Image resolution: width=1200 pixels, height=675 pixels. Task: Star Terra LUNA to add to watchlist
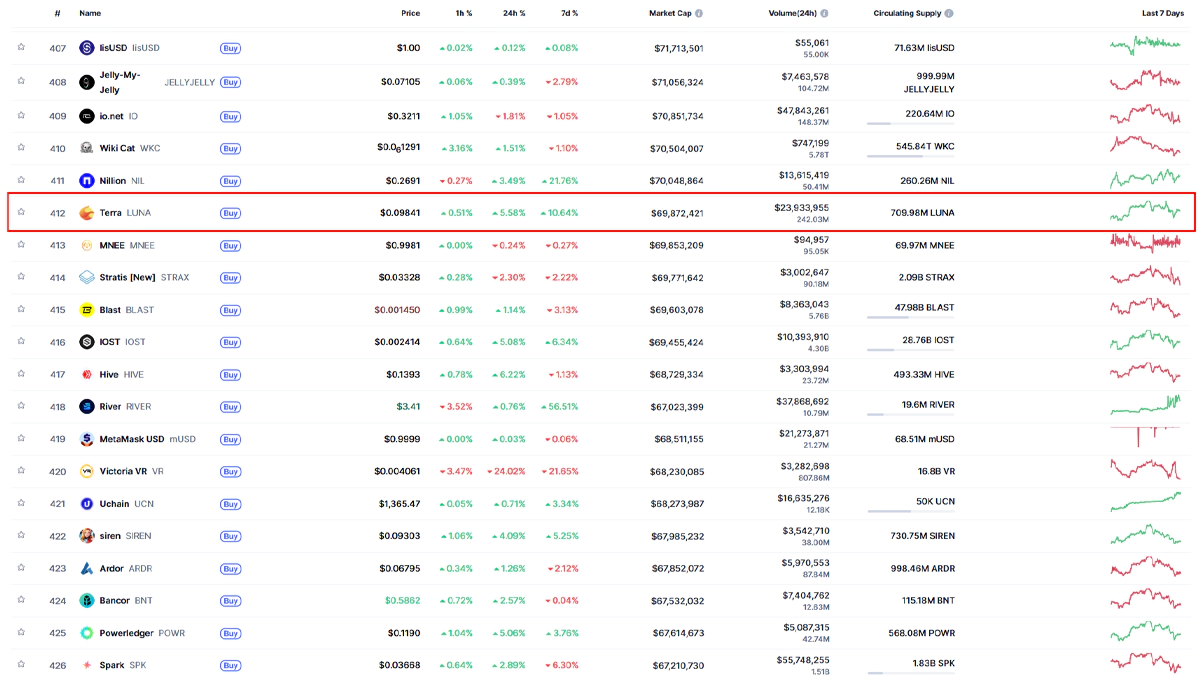[x=20, y=213]
